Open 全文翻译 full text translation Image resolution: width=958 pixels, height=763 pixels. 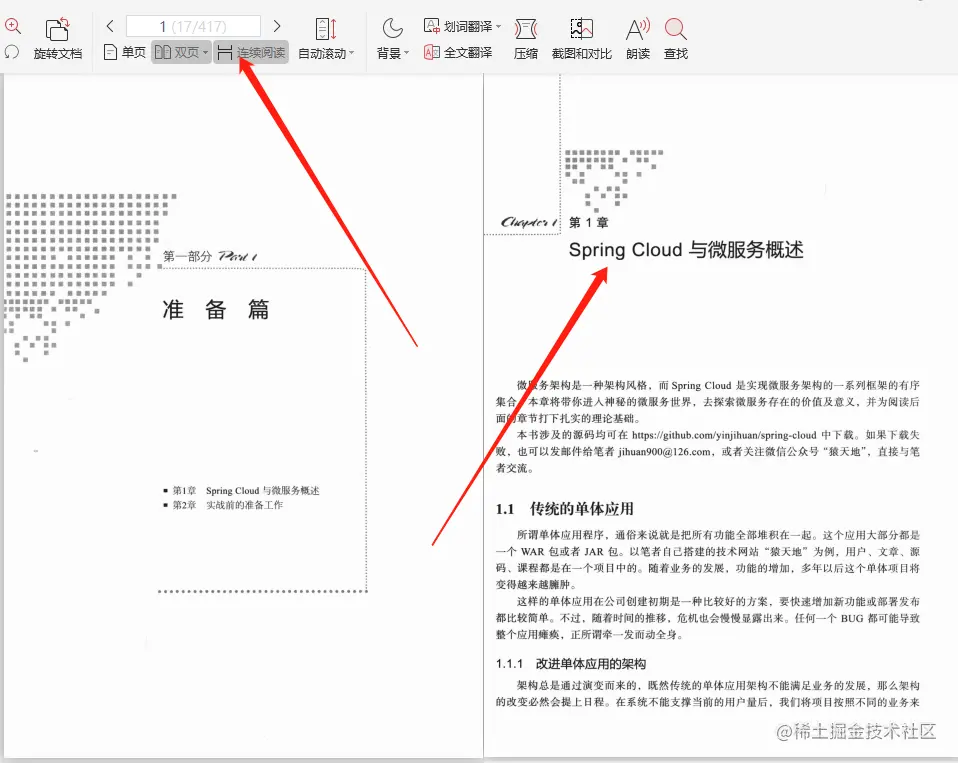(458, 53)
